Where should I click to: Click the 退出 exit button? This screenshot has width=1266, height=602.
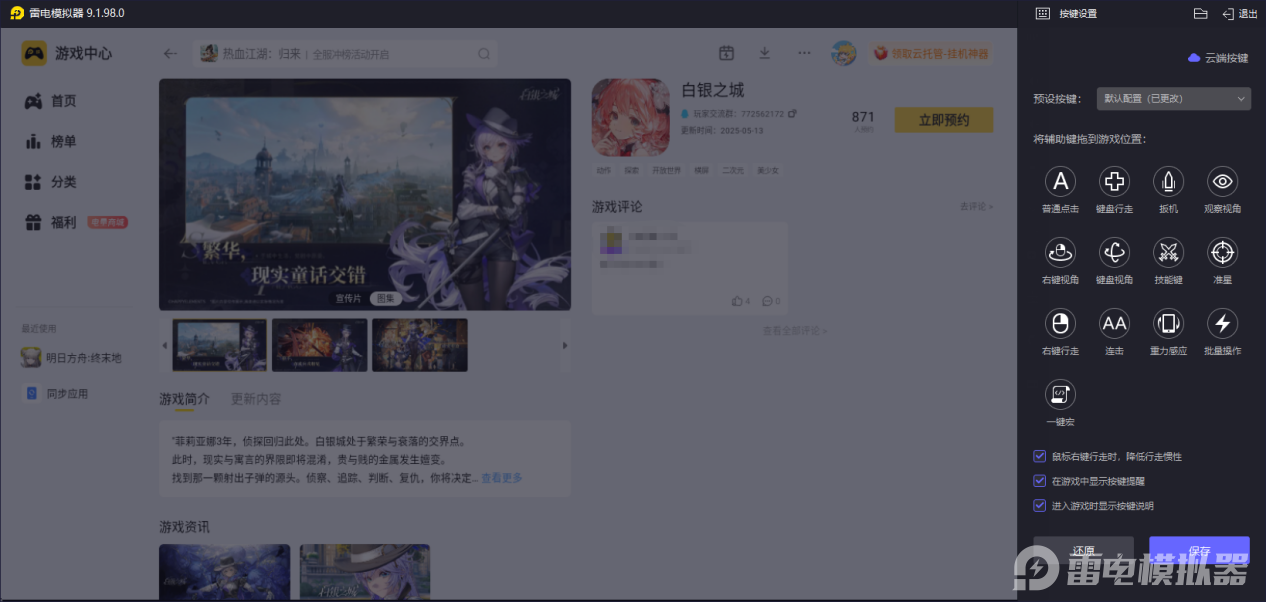(x=1240, y=13)
